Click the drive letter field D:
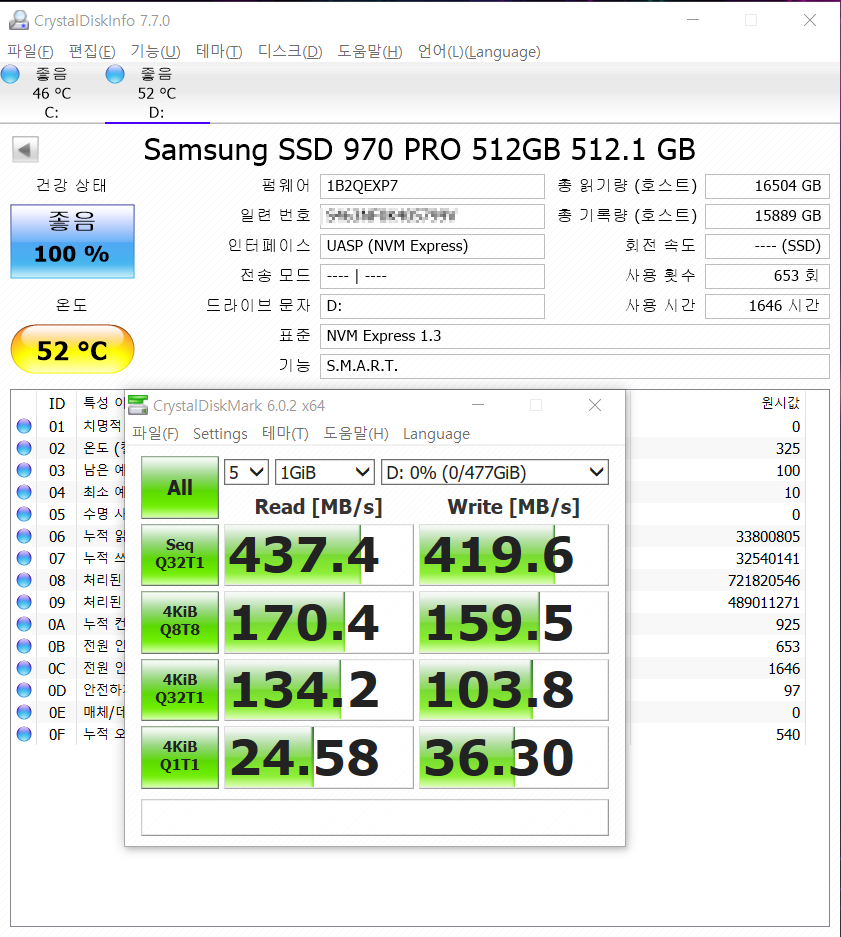 (x=432, y=306)
